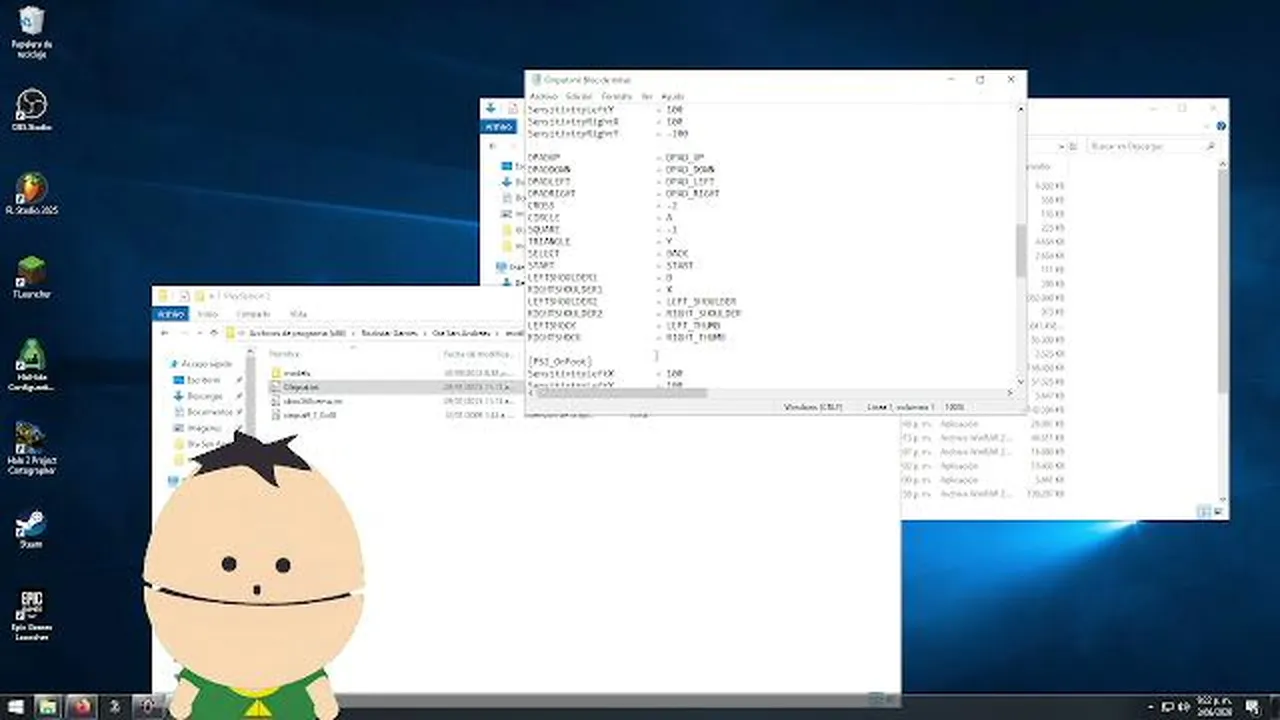1280x720 pixels.
Task: Click Notepad's scroll down arrow
Action: point(1021,381)
